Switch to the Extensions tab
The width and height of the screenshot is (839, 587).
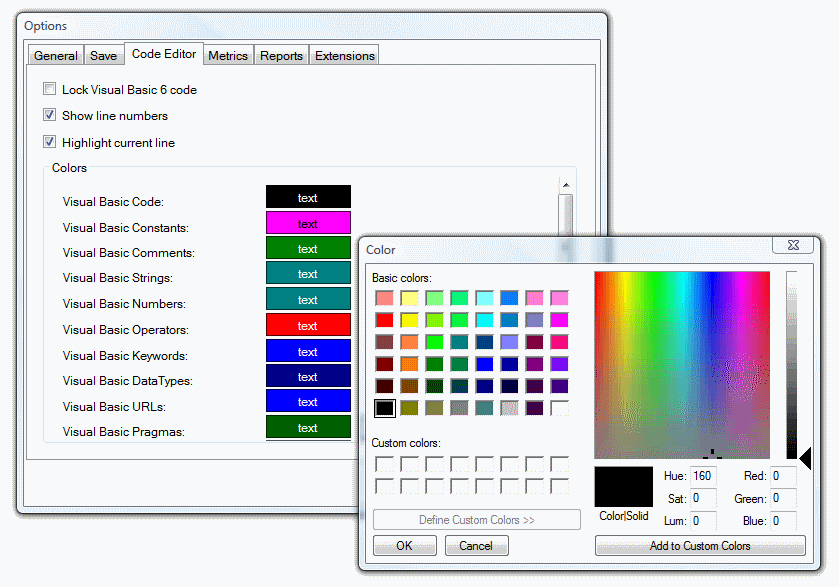point(345,56)
